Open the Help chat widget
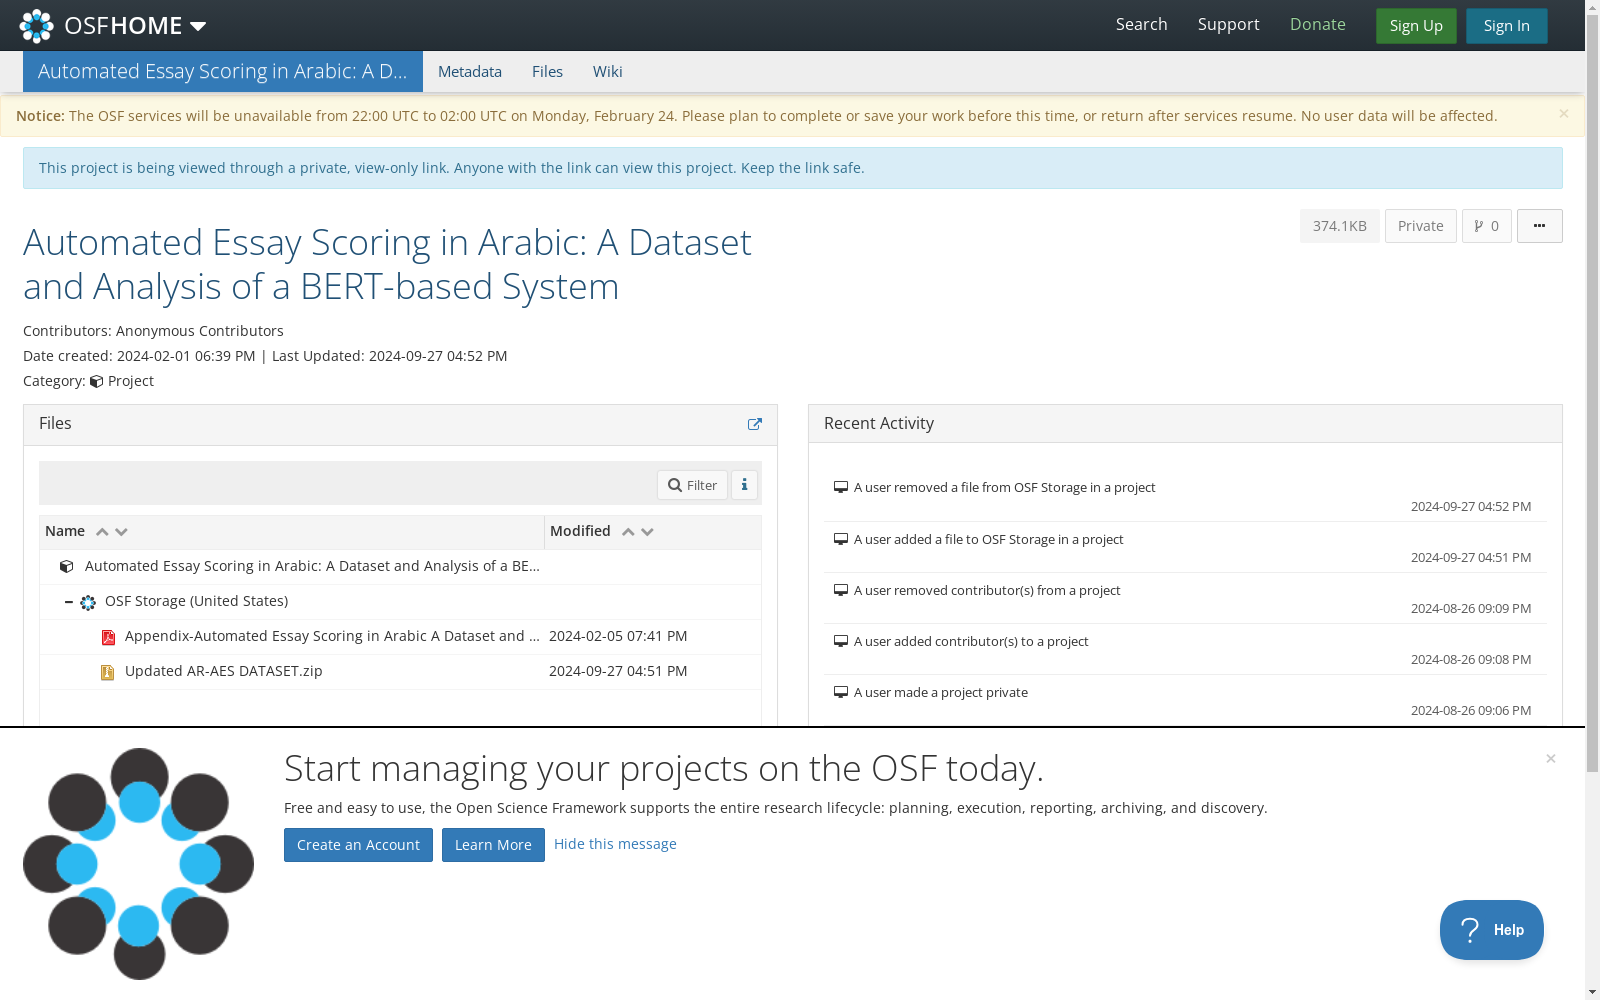 pos(1491,930)
